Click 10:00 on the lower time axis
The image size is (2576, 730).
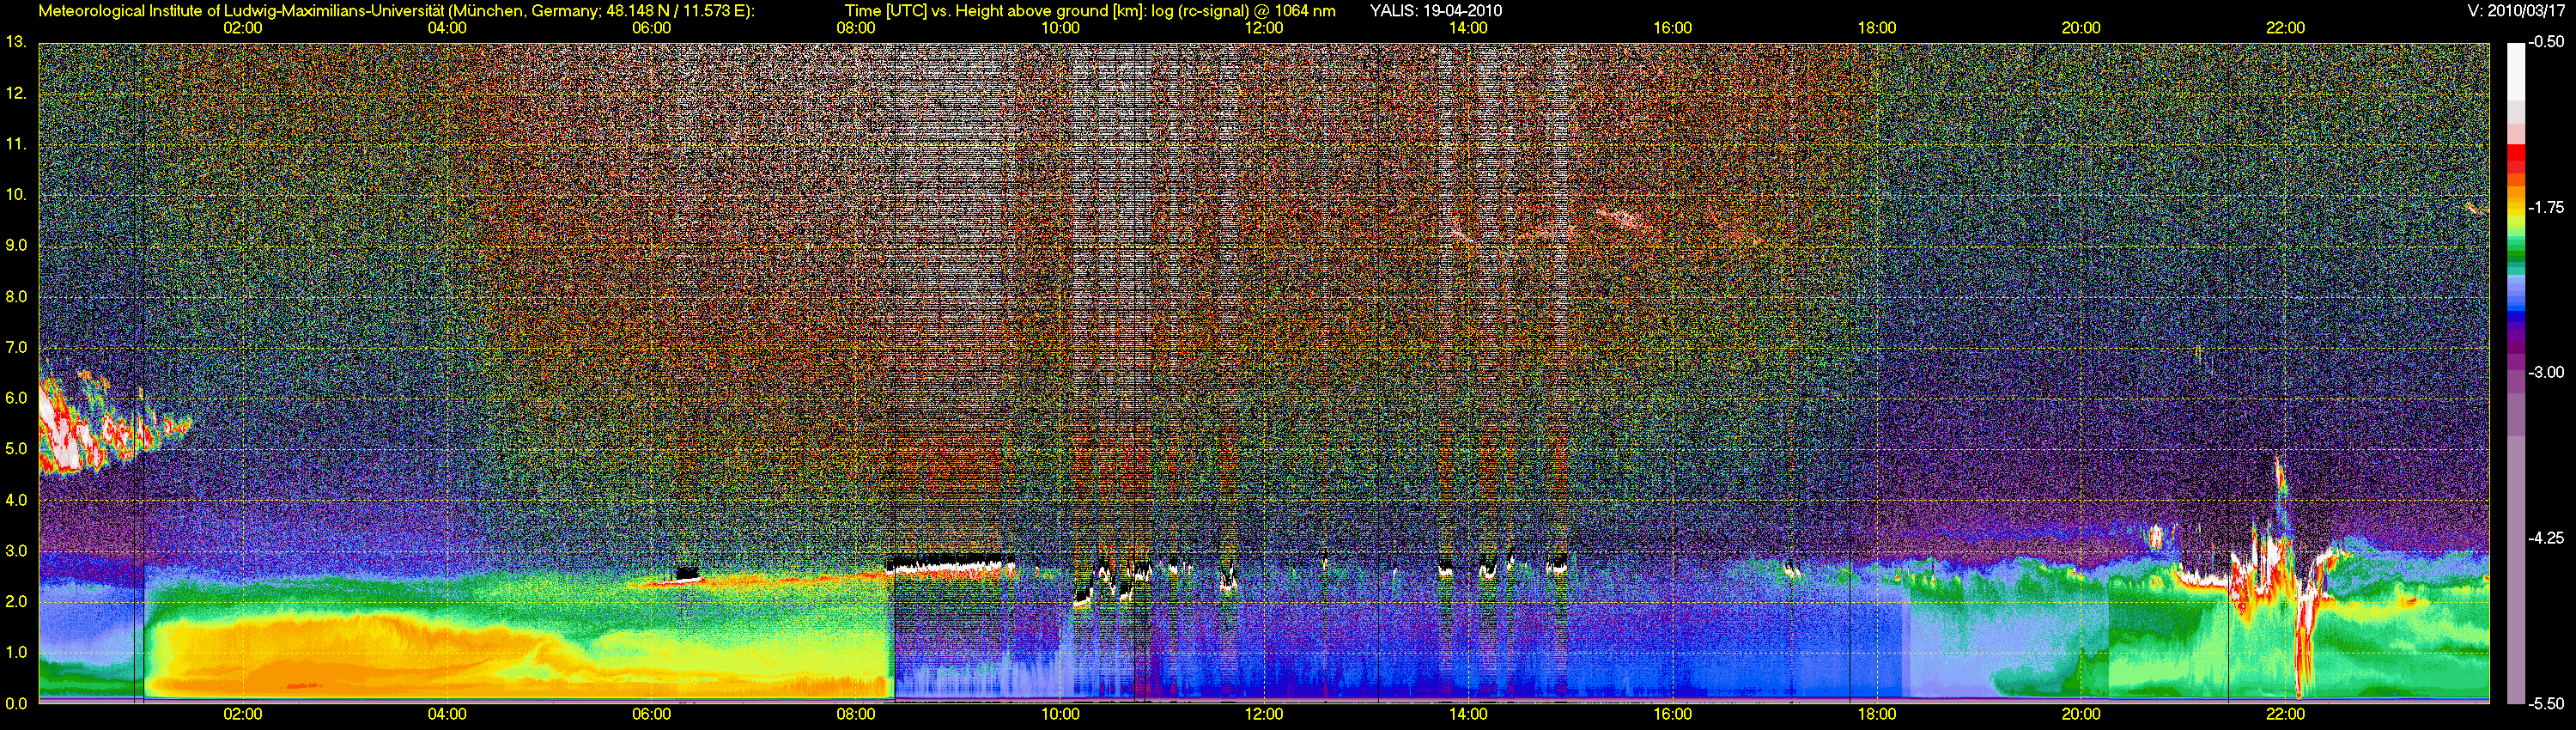(1060, 714)
